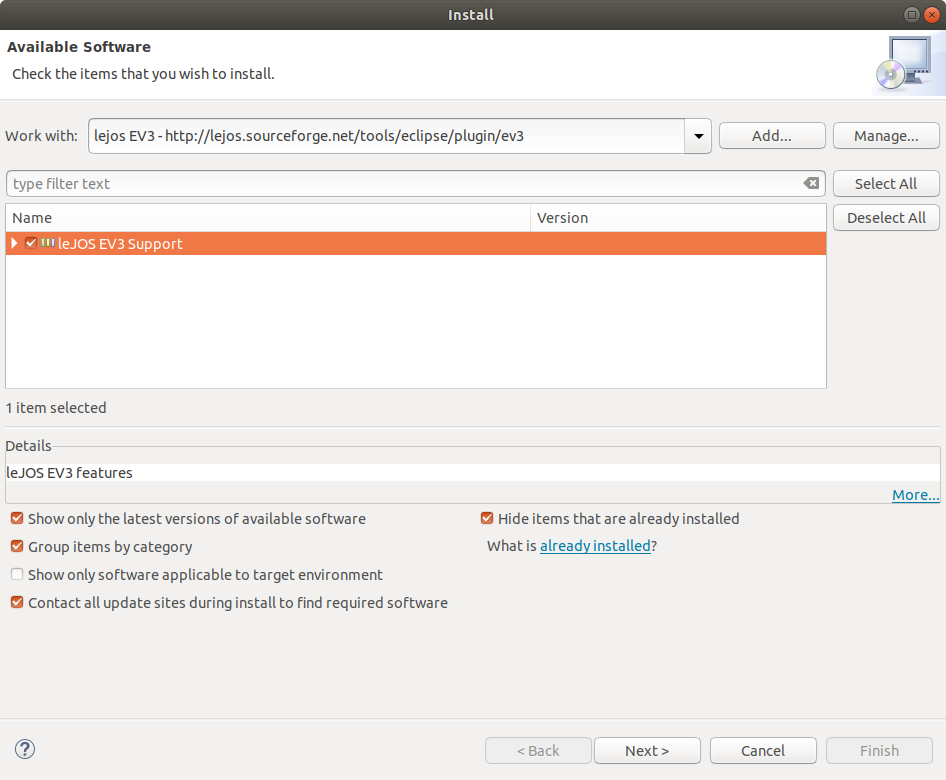
Task: Click the Eclipse window icon in title bar
Action: (x=911, y=14)
